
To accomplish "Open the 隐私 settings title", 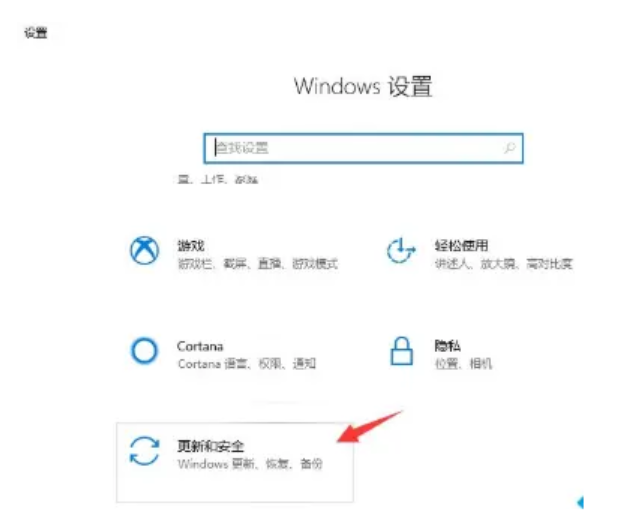I will 448,345.
